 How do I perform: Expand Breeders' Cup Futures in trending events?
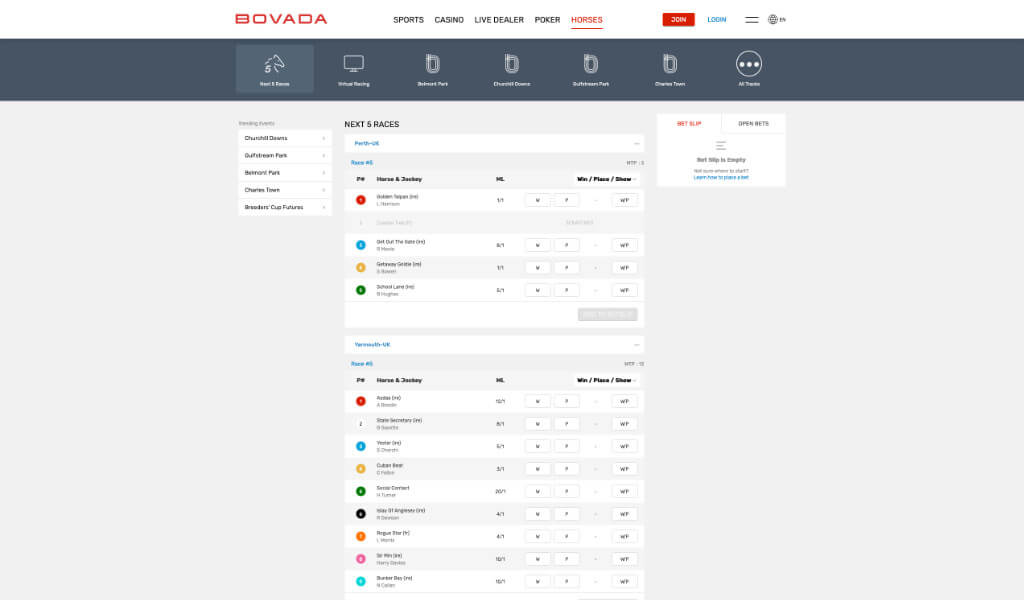click(x=285, y=207)
